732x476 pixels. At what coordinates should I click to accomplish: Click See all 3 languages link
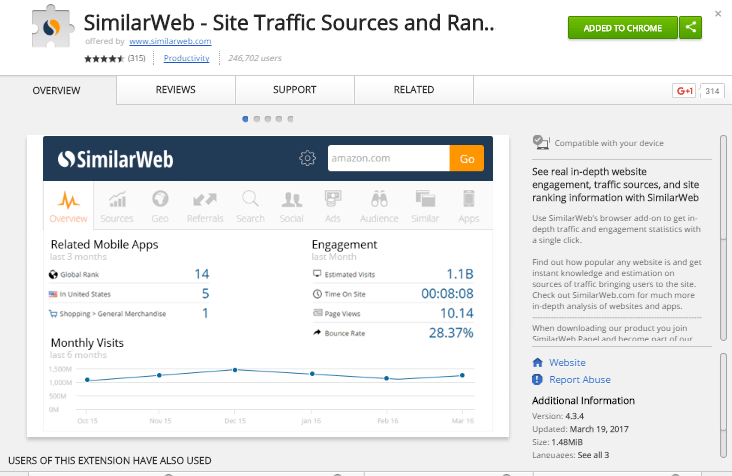[593, 455]
